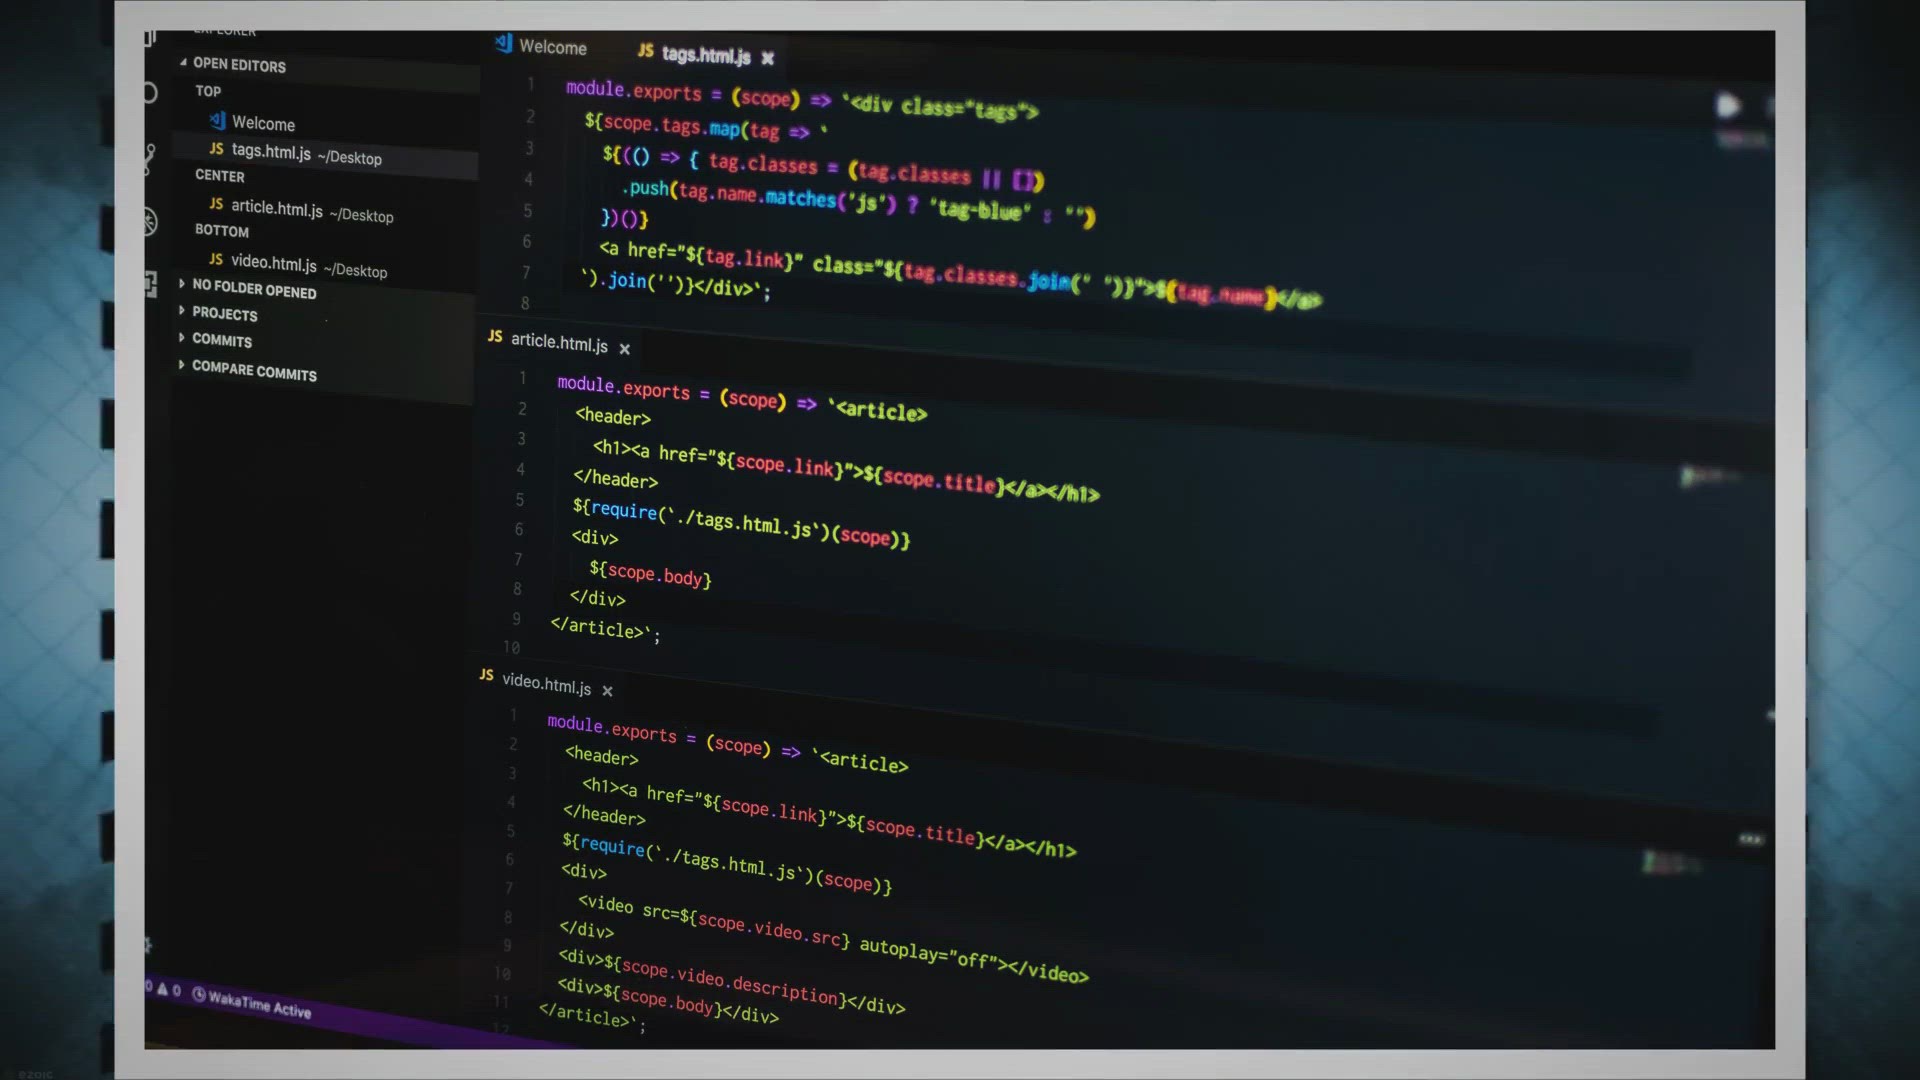
Task: Close the article.html.js editor tab
Action: (624, 349)
